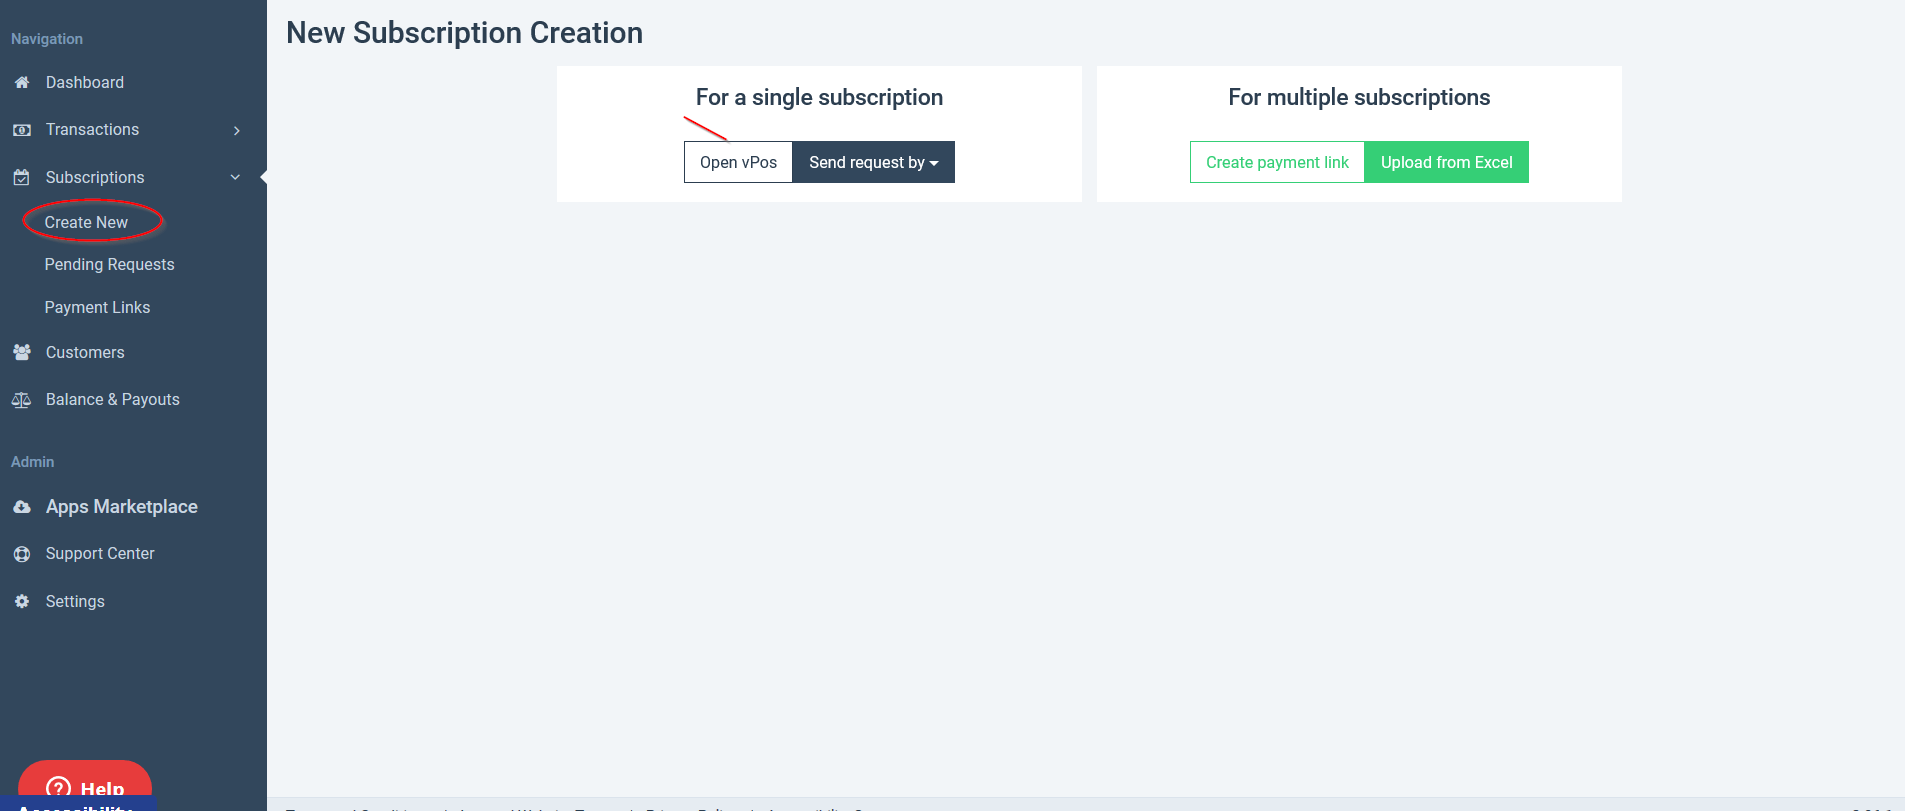Select Create New in sidebar

tap(86, 222)
